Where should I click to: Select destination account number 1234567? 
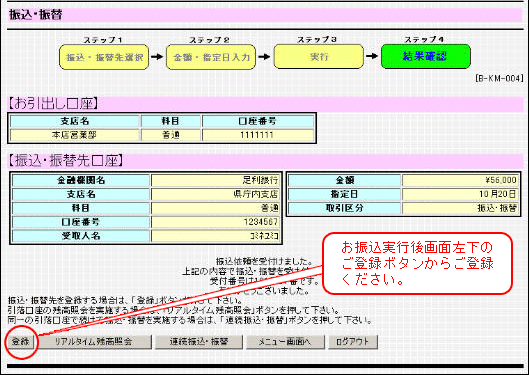pos(215,222)
